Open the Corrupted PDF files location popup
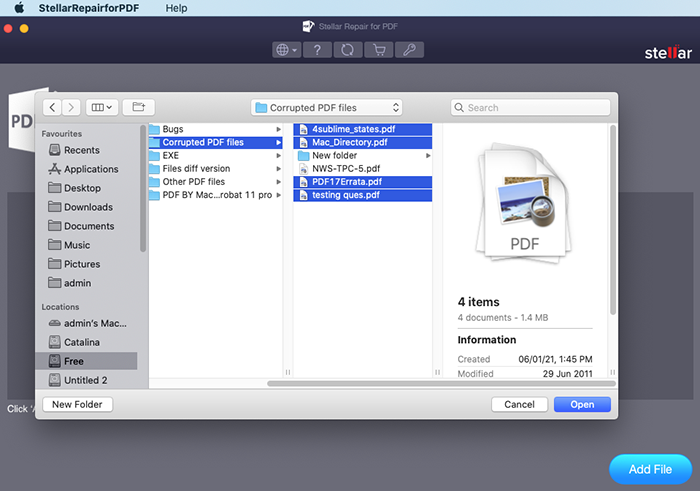The width and height of the screenshot is (700, 491). click(326, 107)
